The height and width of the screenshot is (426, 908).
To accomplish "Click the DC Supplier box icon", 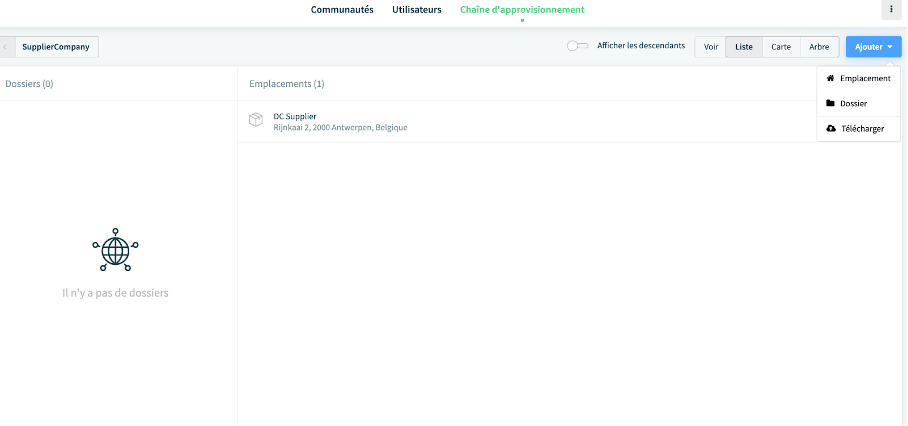I will tap(256, 120).
